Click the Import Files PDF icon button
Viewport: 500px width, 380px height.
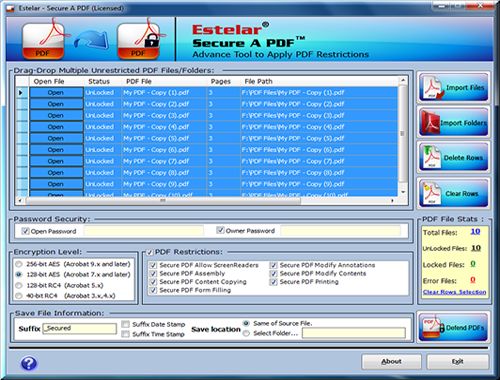click(453, 88)
